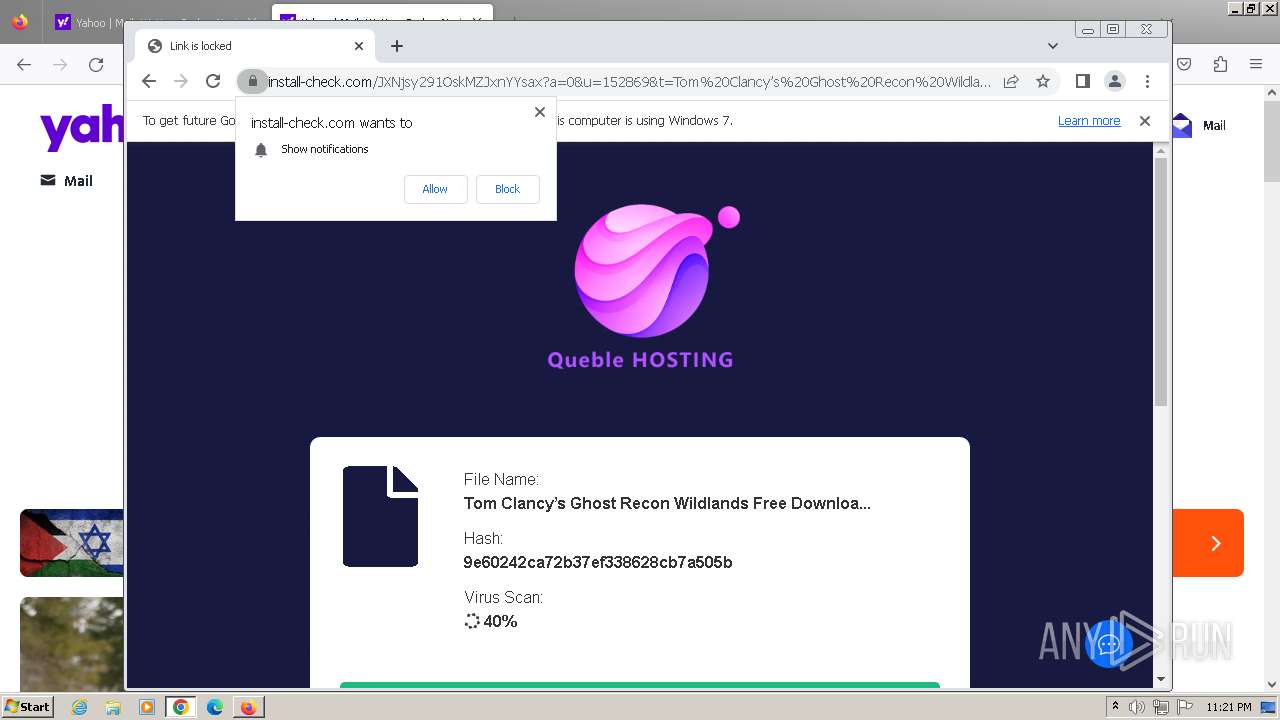Block notifications for install-check.com
The height and width of the screenshot is (720, 1280).
[x=507, y=189]
